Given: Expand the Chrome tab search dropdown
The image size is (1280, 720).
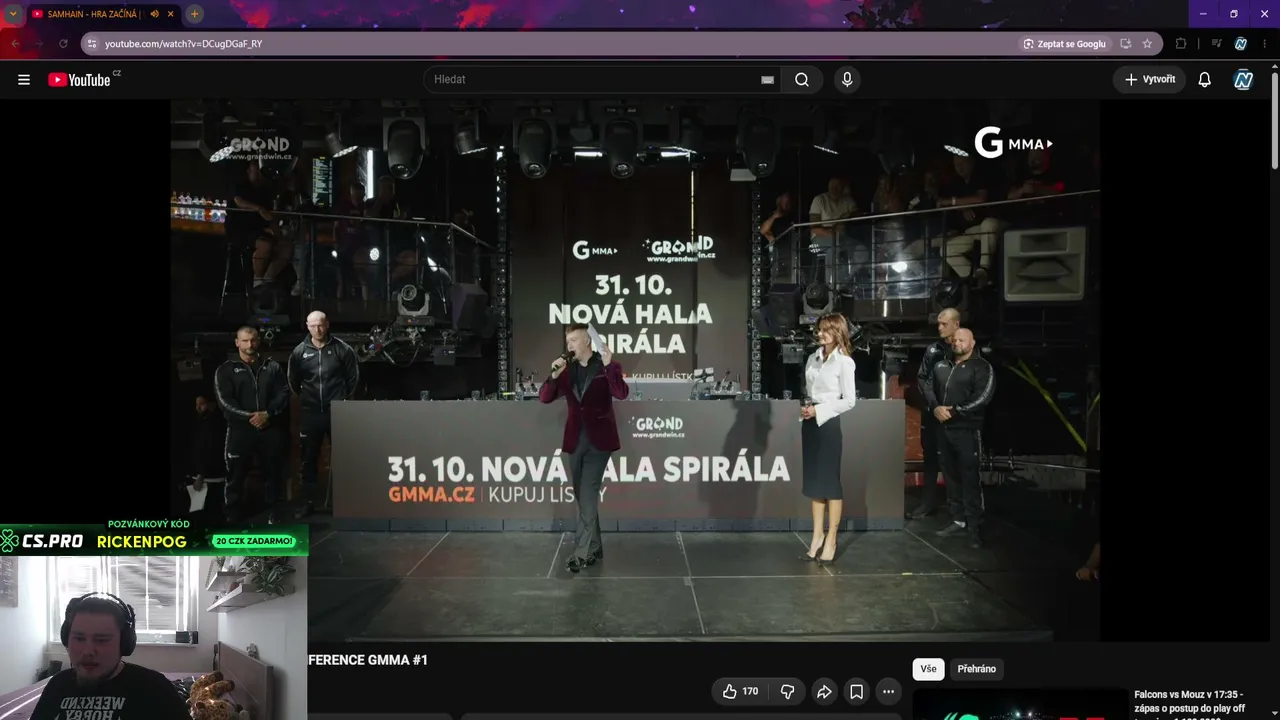Looking at the screenshot, I should click(x=13, y=14).
